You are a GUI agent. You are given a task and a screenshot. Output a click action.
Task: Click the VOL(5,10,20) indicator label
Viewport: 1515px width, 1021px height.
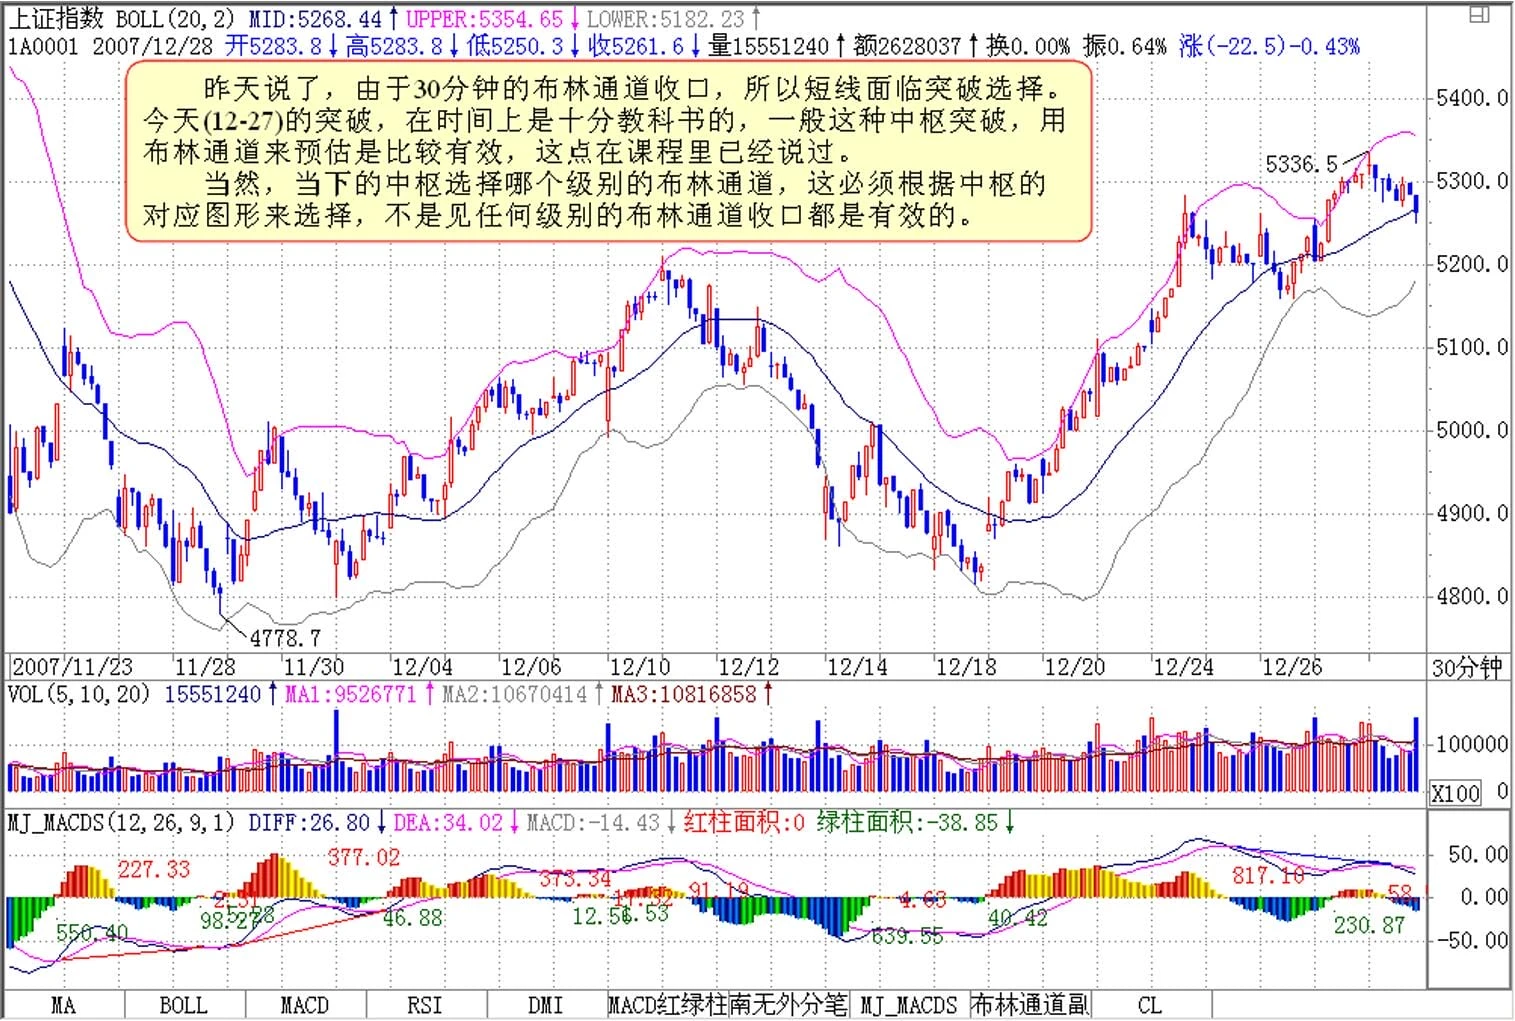(x=78, y=694)
